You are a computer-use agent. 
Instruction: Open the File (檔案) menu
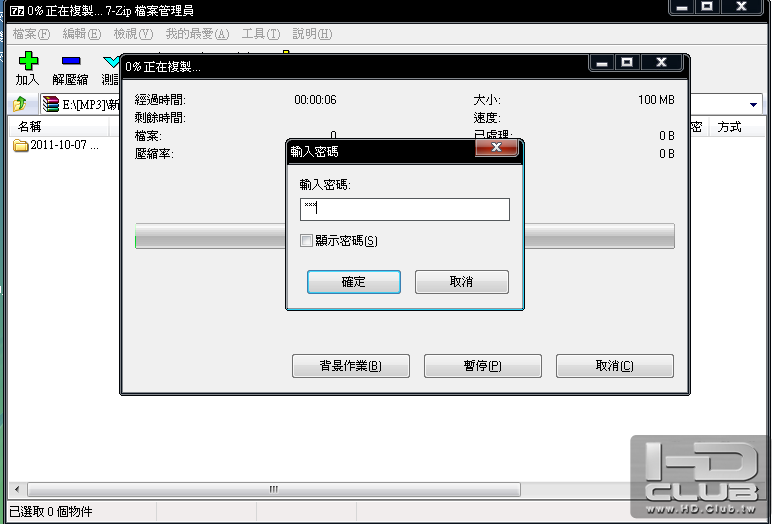(x=31, y=34)
